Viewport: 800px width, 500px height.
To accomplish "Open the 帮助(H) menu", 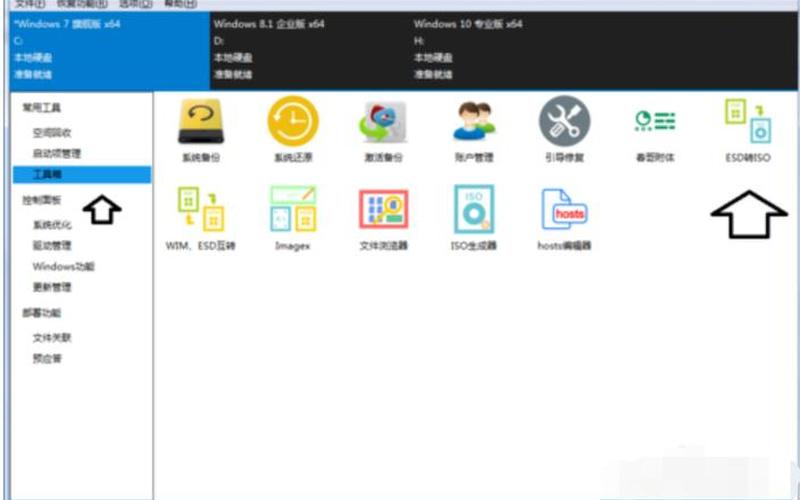I will coord(181,4).
